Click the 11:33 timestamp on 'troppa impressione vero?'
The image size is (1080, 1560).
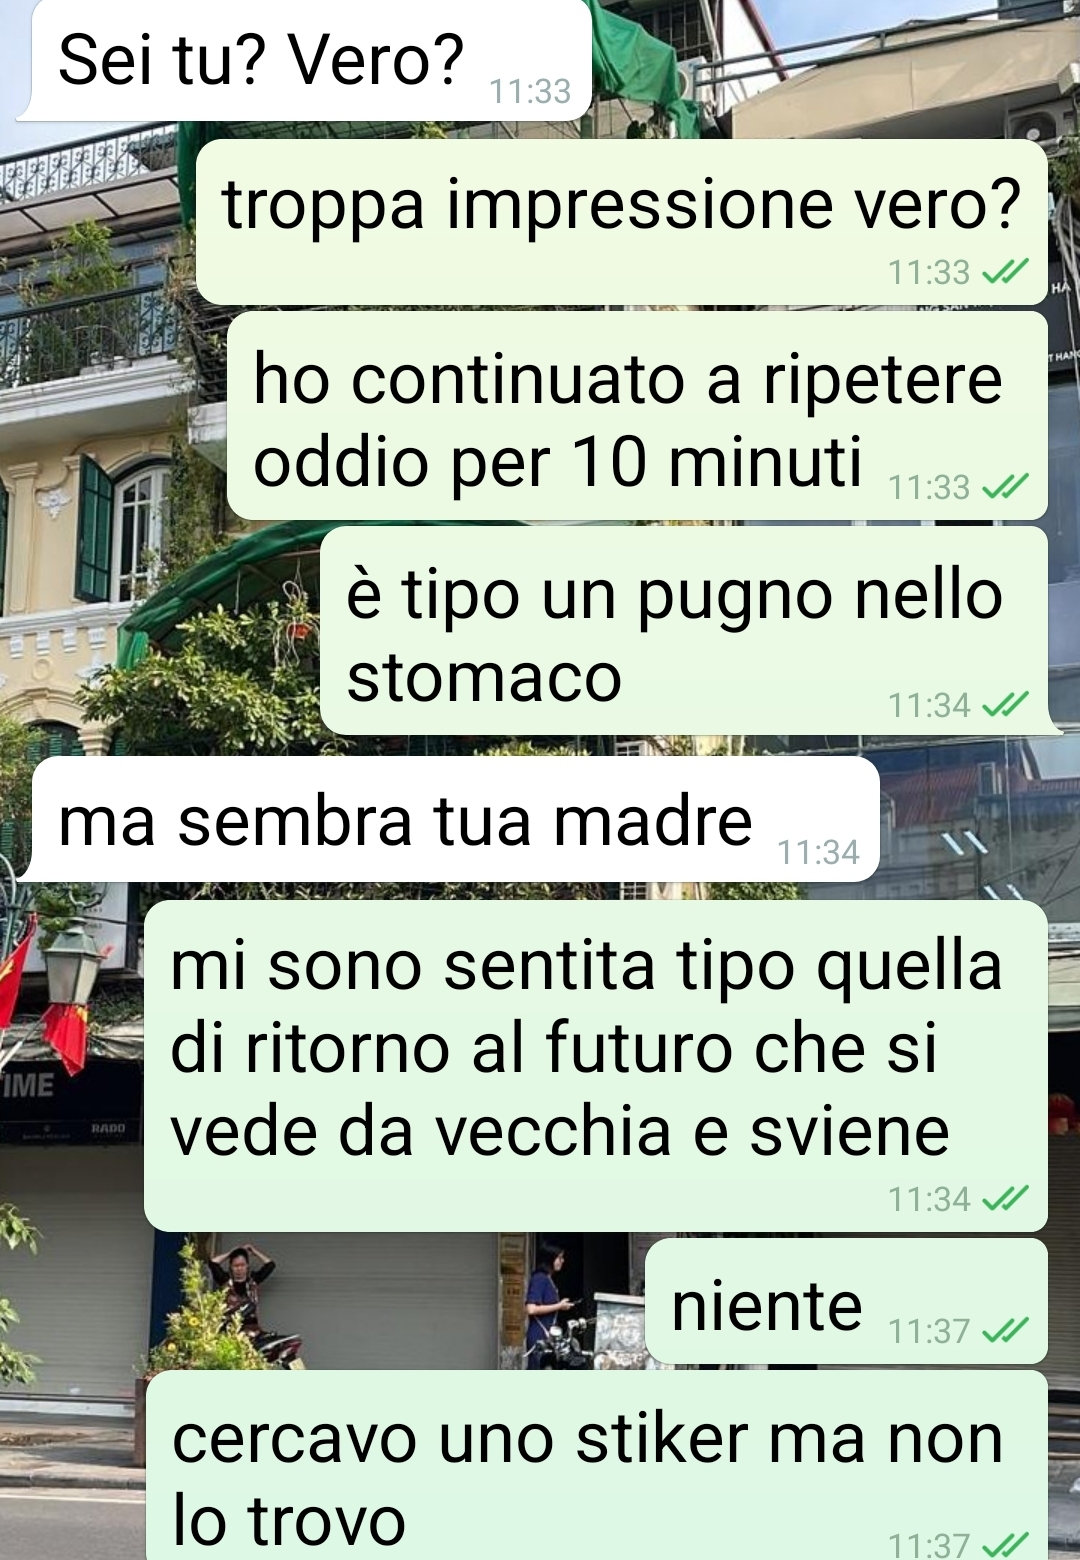(x=929, y=272)
